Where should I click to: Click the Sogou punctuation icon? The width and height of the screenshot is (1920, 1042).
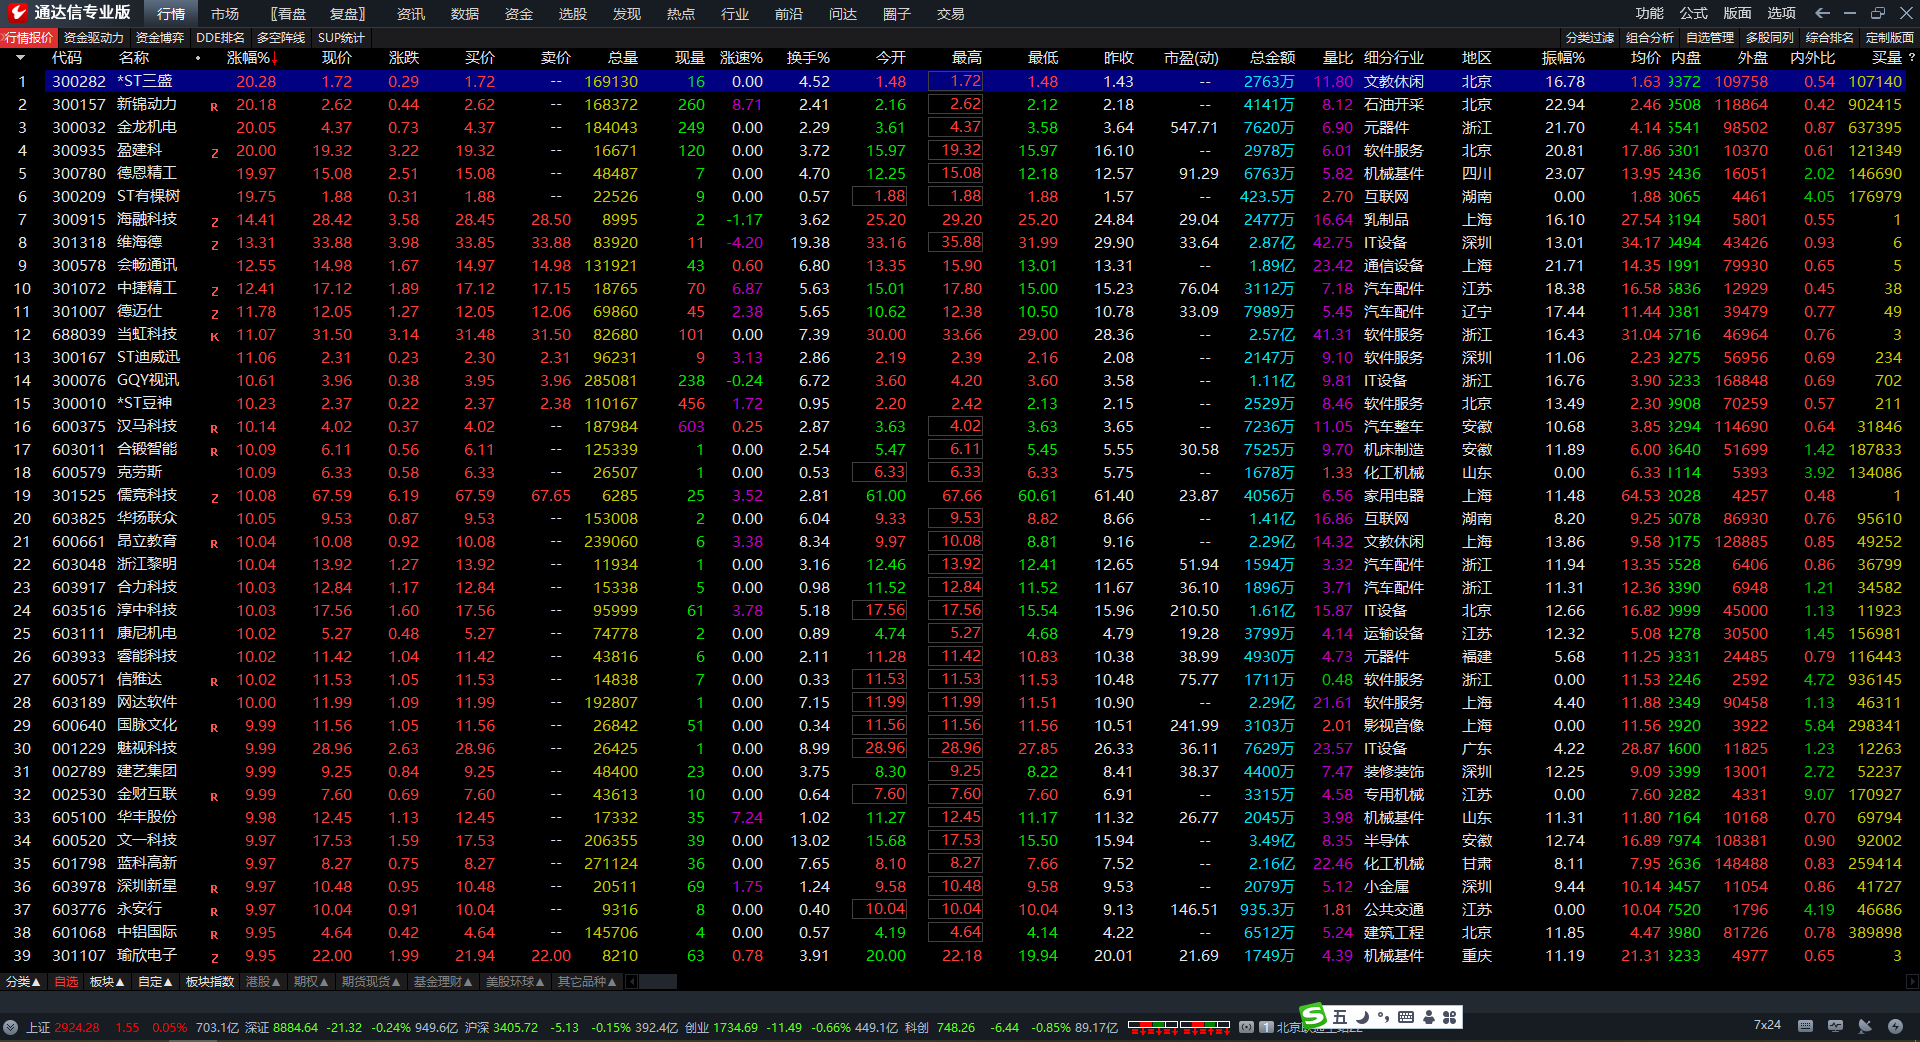pyautogui.click(x=1383, y=1017)
